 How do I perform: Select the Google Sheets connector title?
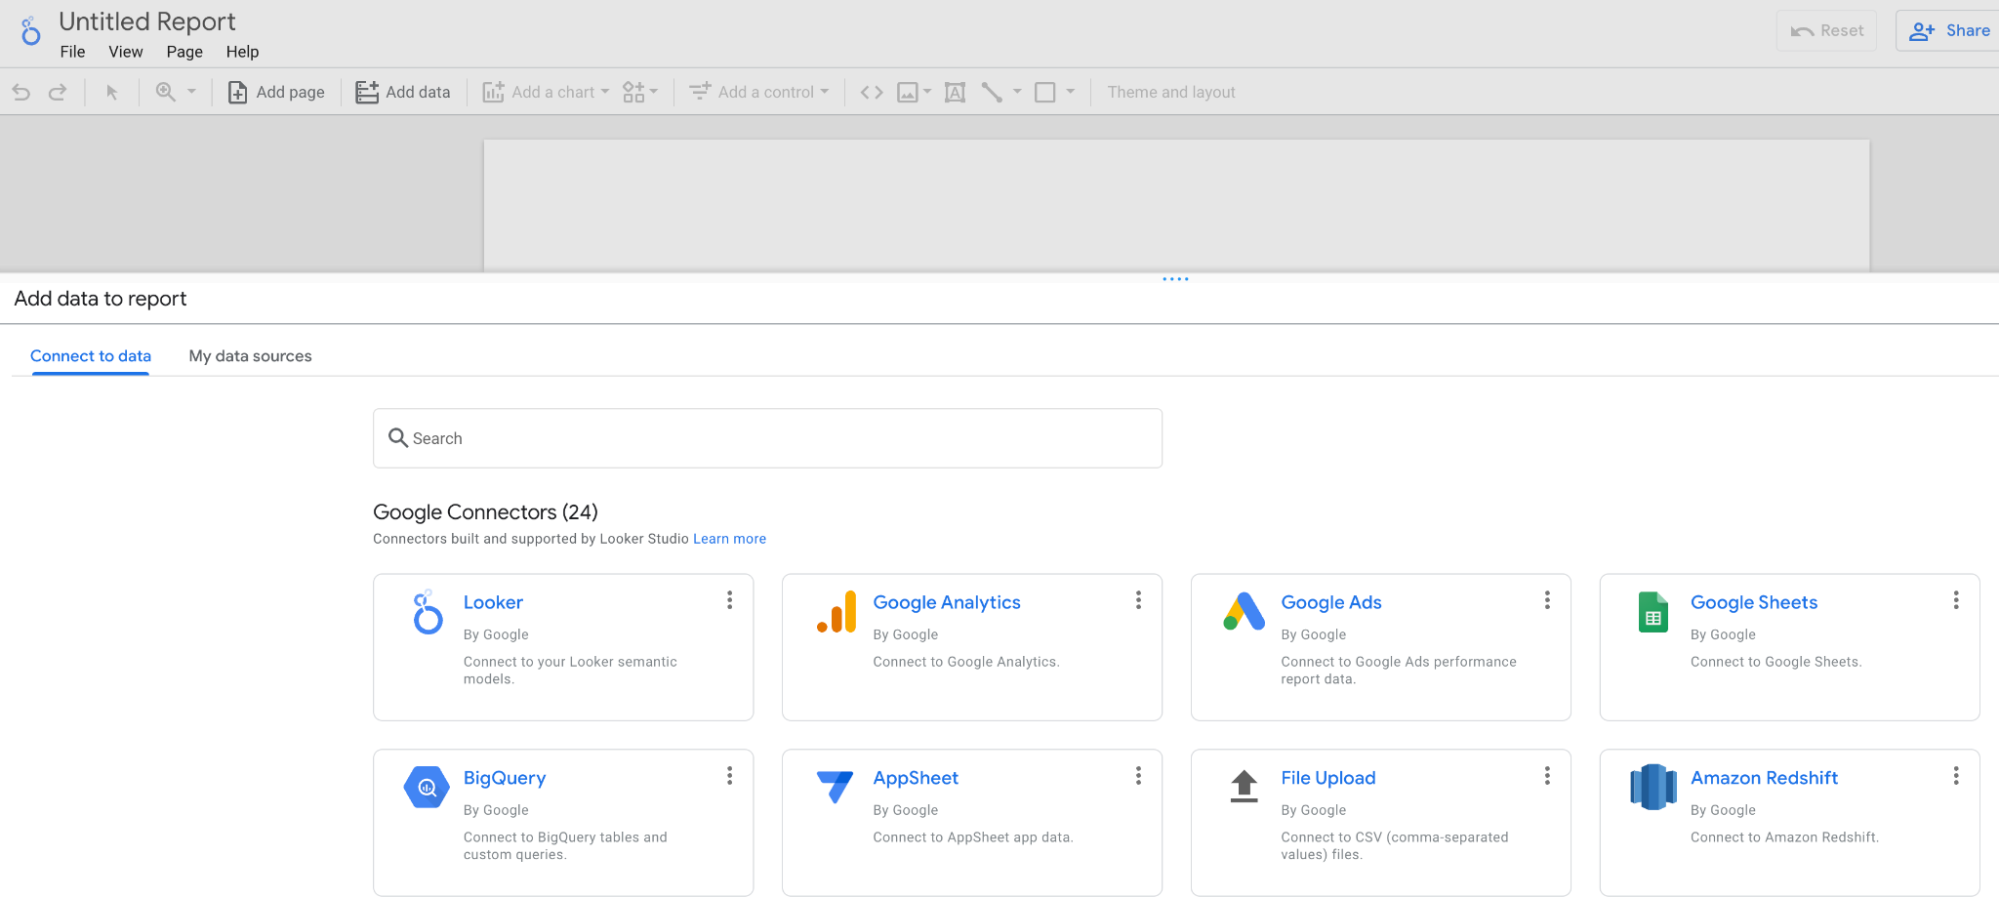(1754, 602)
